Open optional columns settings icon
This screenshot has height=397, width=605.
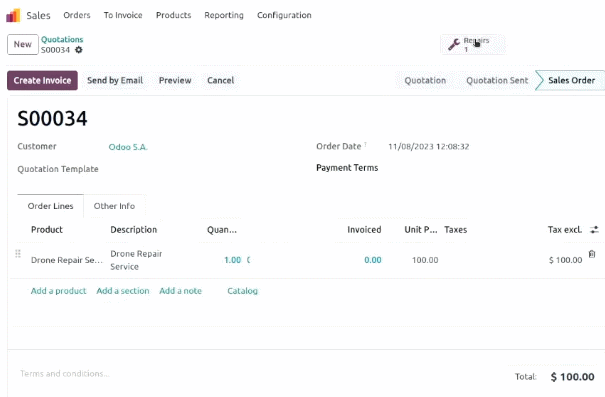594,230
